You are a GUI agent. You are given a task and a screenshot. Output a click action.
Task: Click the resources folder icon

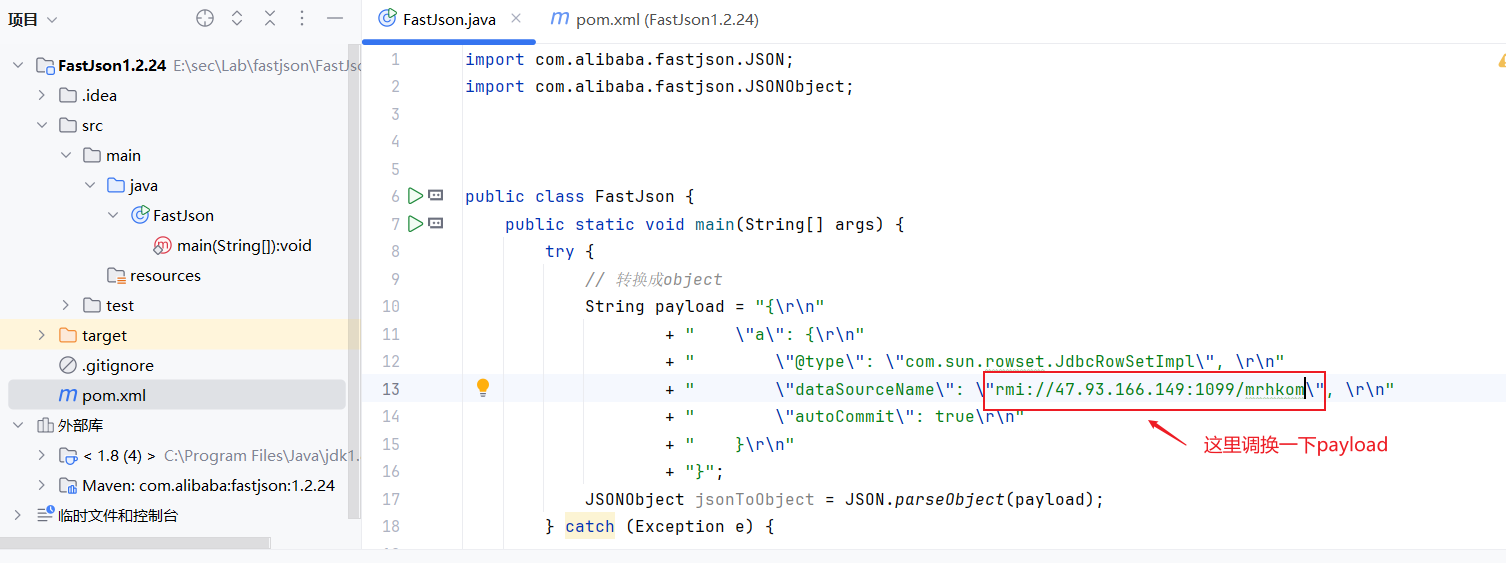coord(117,275)
